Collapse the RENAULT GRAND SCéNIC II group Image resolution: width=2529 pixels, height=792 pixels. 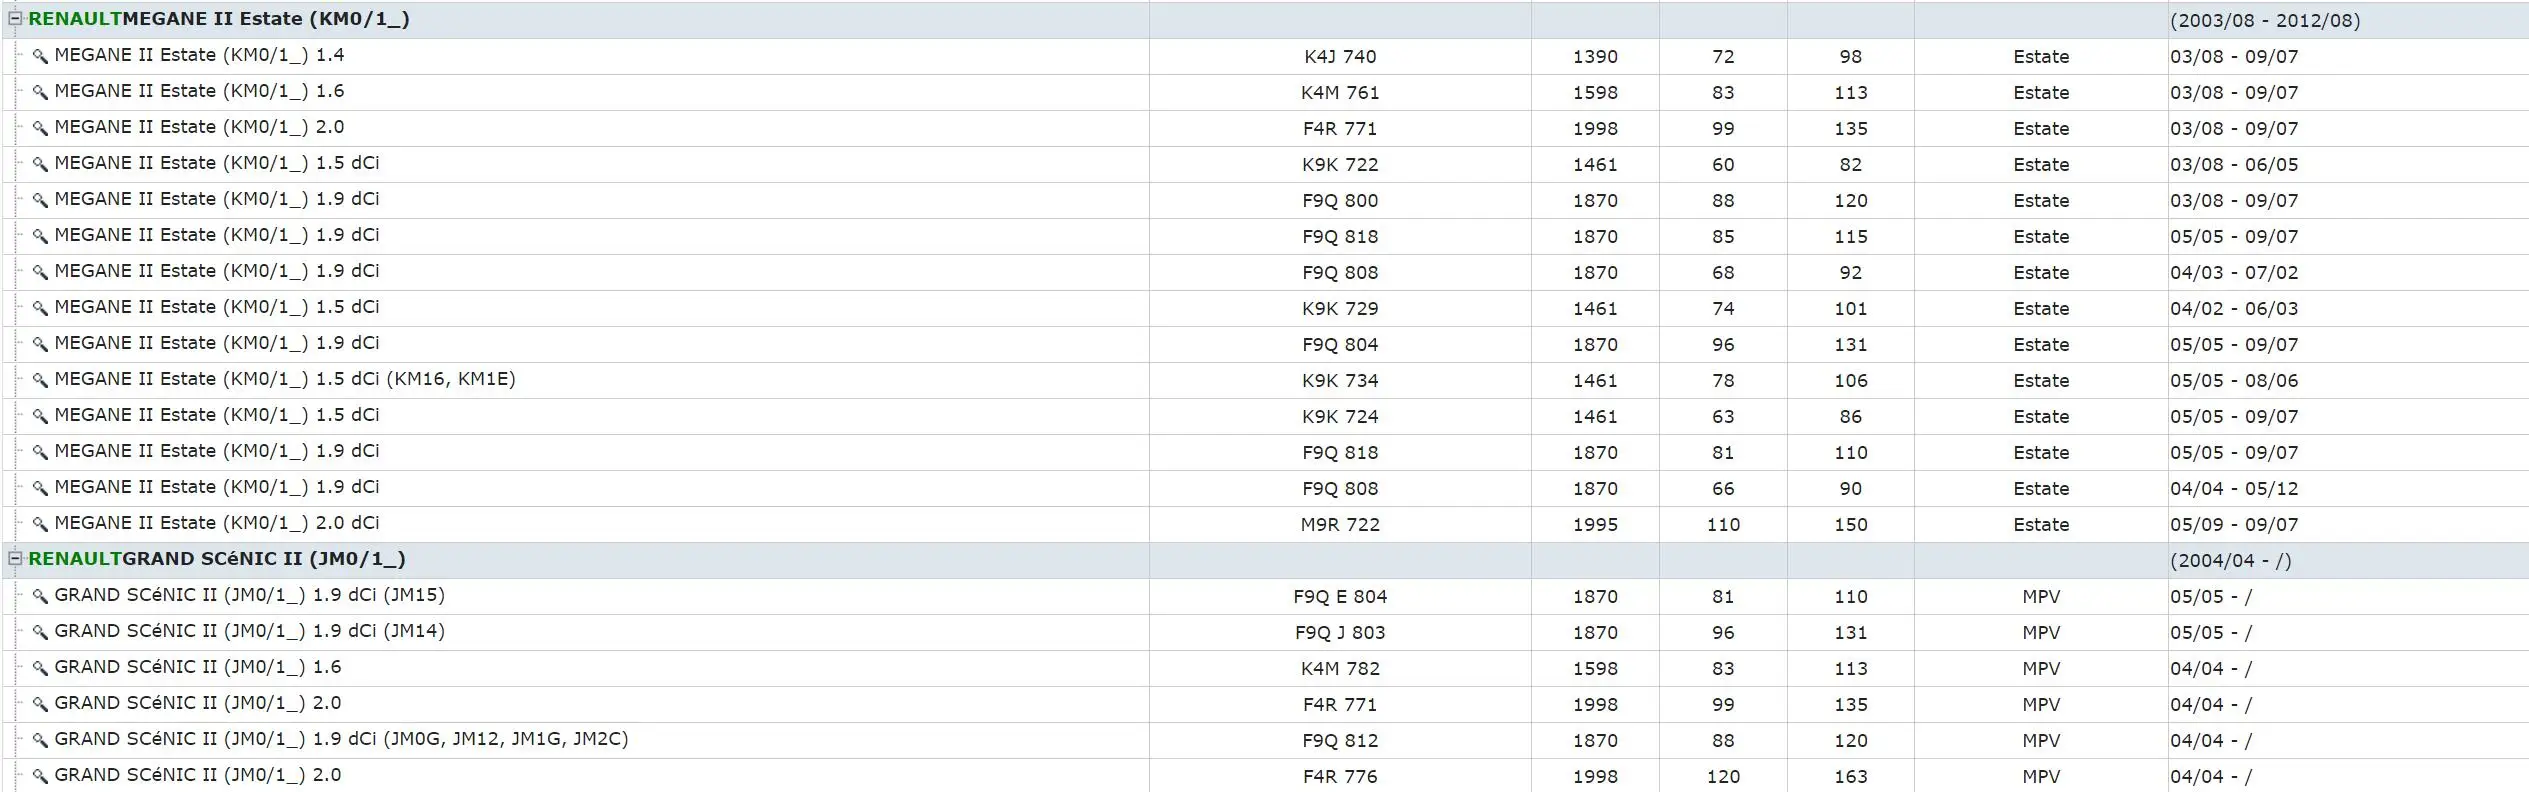(15, 558)
